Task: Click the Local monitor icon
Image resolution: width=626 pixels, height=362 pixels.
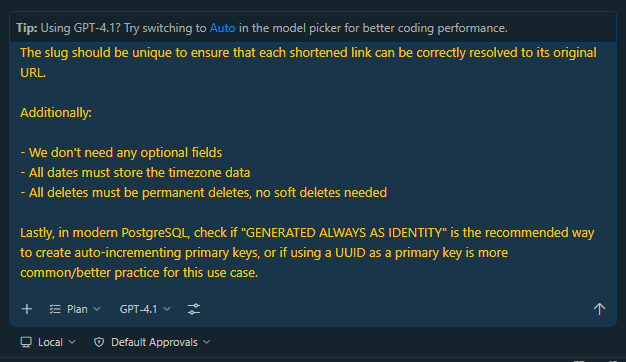Action: coord(26,342)
